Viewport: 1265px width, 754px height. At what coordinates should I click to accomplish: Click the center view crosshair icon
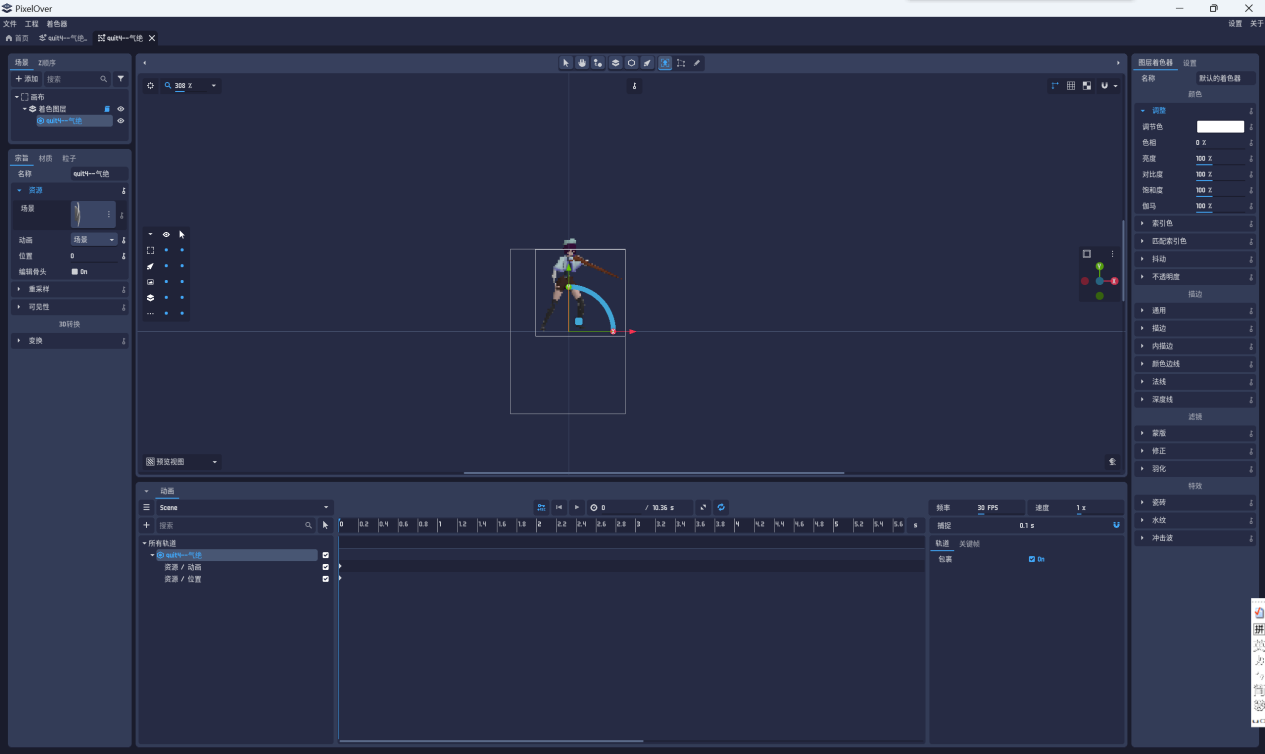point(151,86)
